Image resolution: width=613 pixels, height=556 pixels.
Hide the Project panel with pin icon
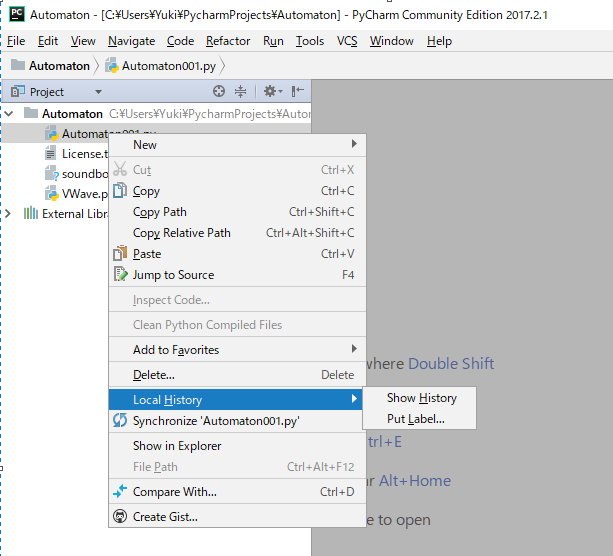[x=298, y=91]
